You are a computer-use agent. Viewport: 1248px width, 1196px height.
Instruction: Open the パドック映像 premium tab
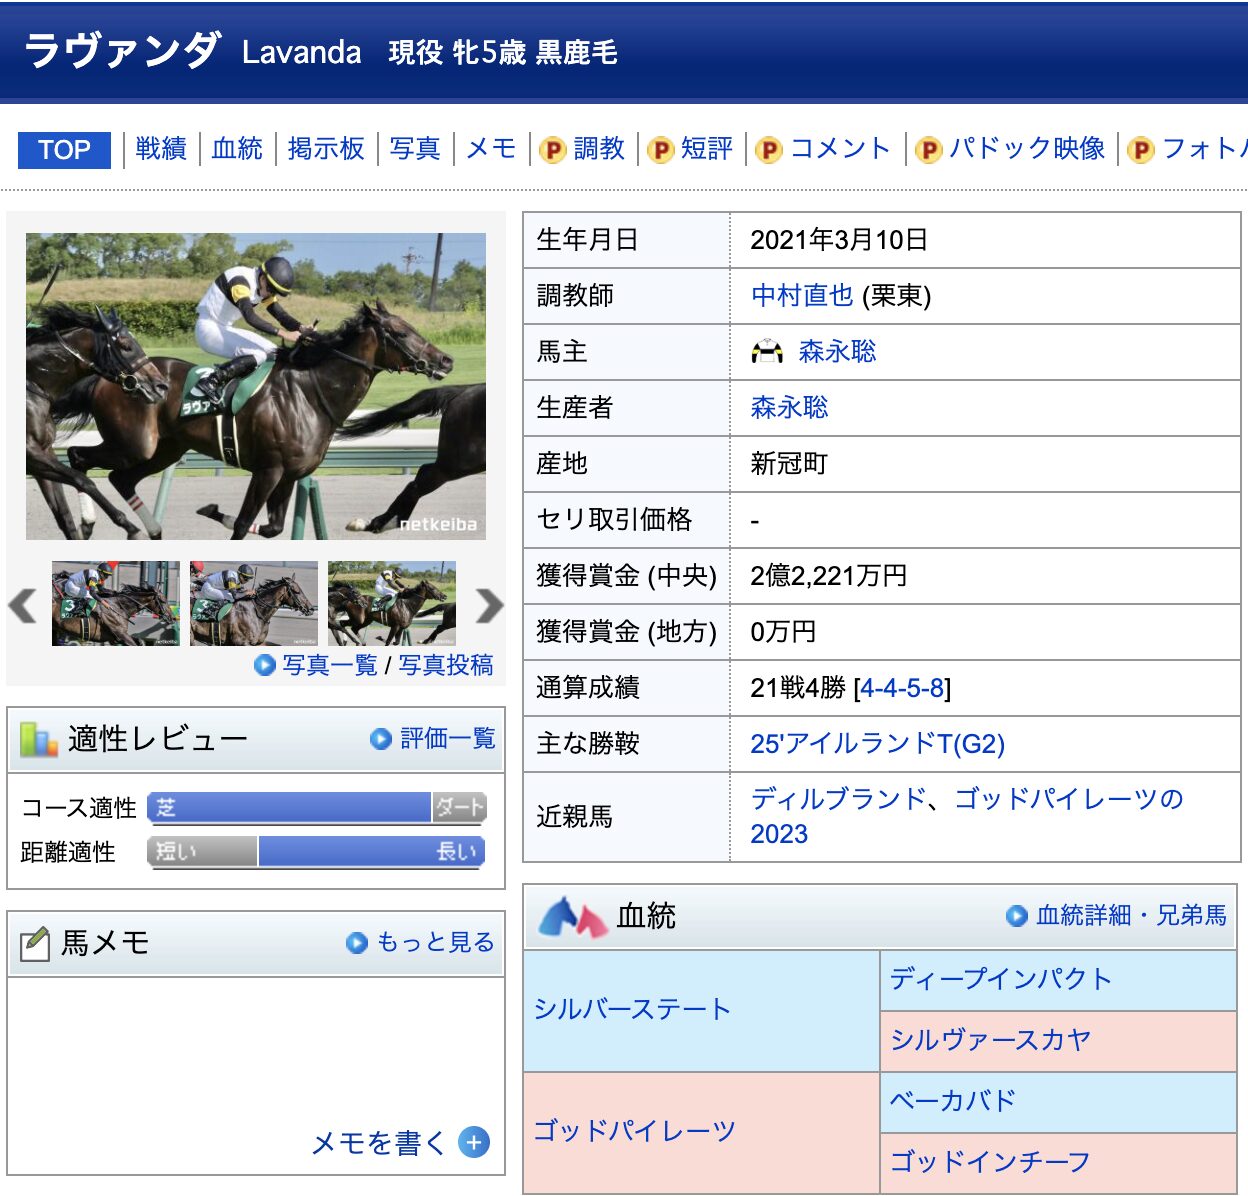1027,149
